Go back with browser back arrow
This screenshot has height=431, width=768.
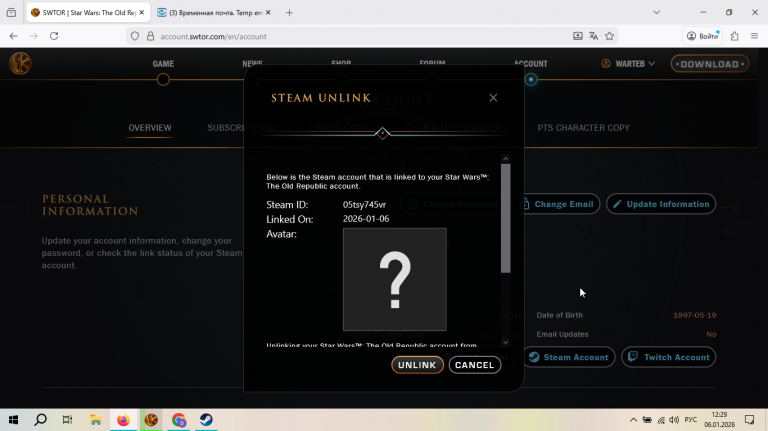pos(14,36)
